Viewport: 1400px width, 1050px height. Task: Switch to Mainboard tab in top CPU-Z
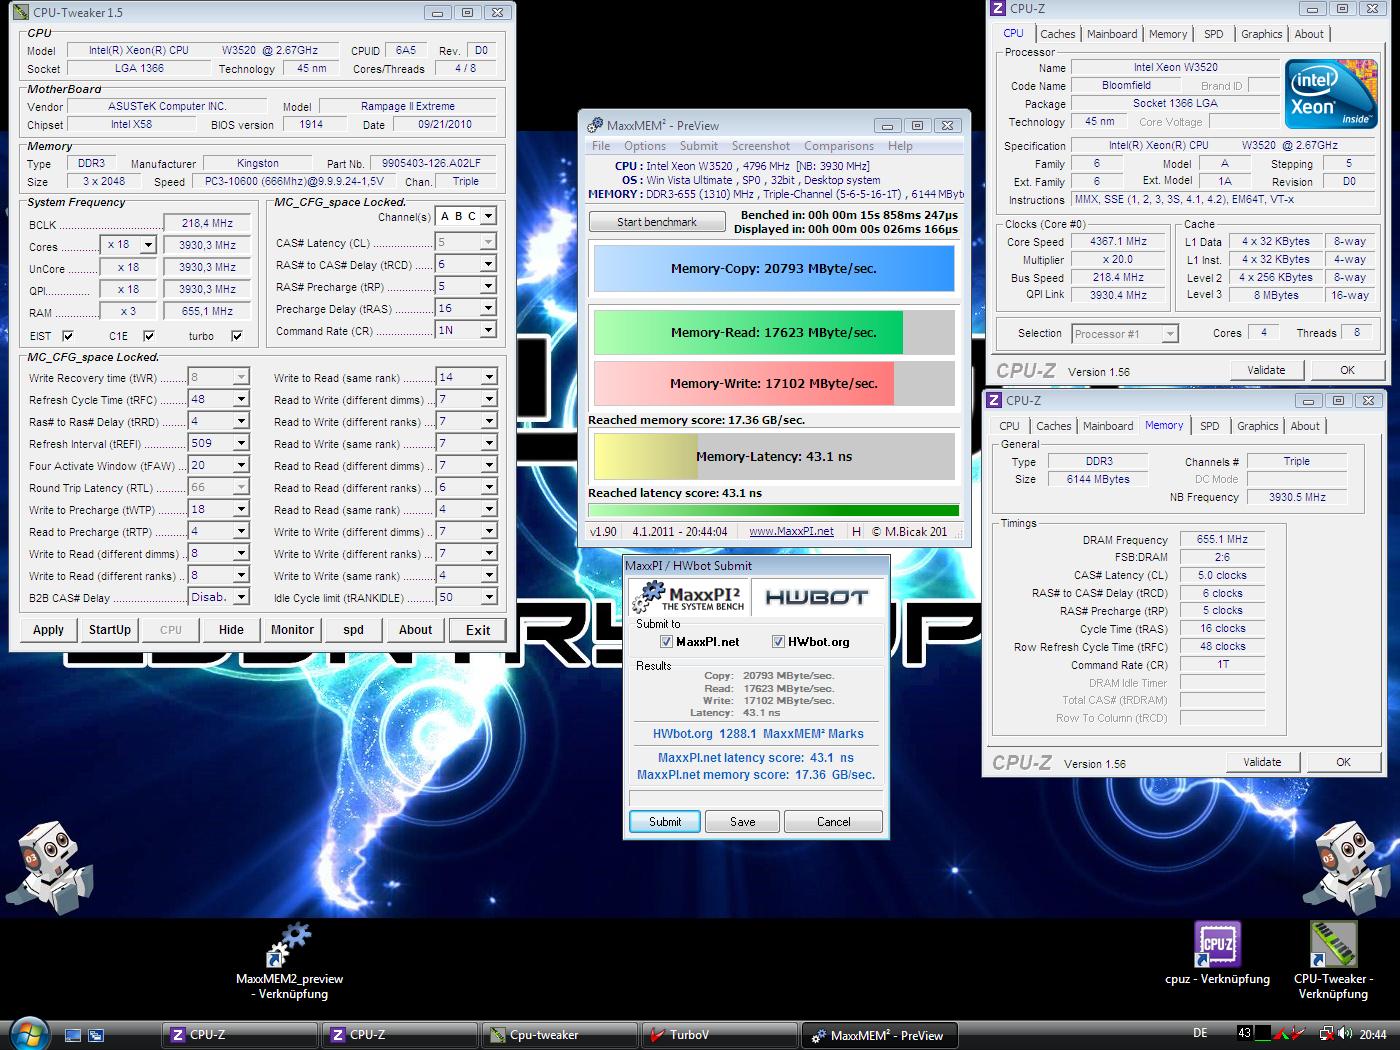(x=1112, y=34)
